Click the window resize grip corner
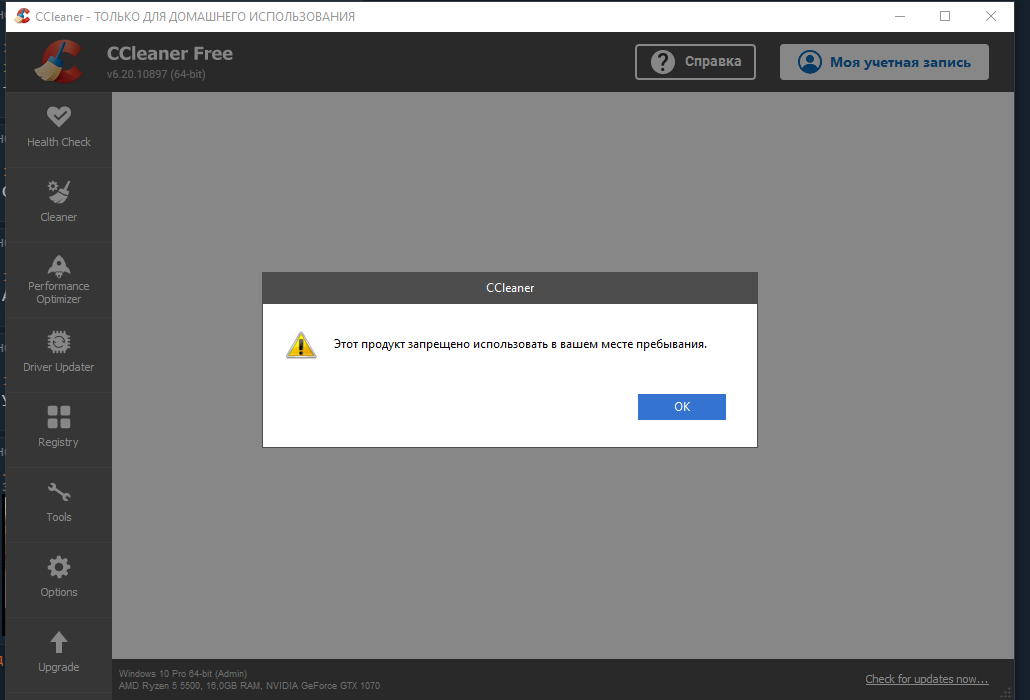The image size is (1030, 700). [1006, 692]
